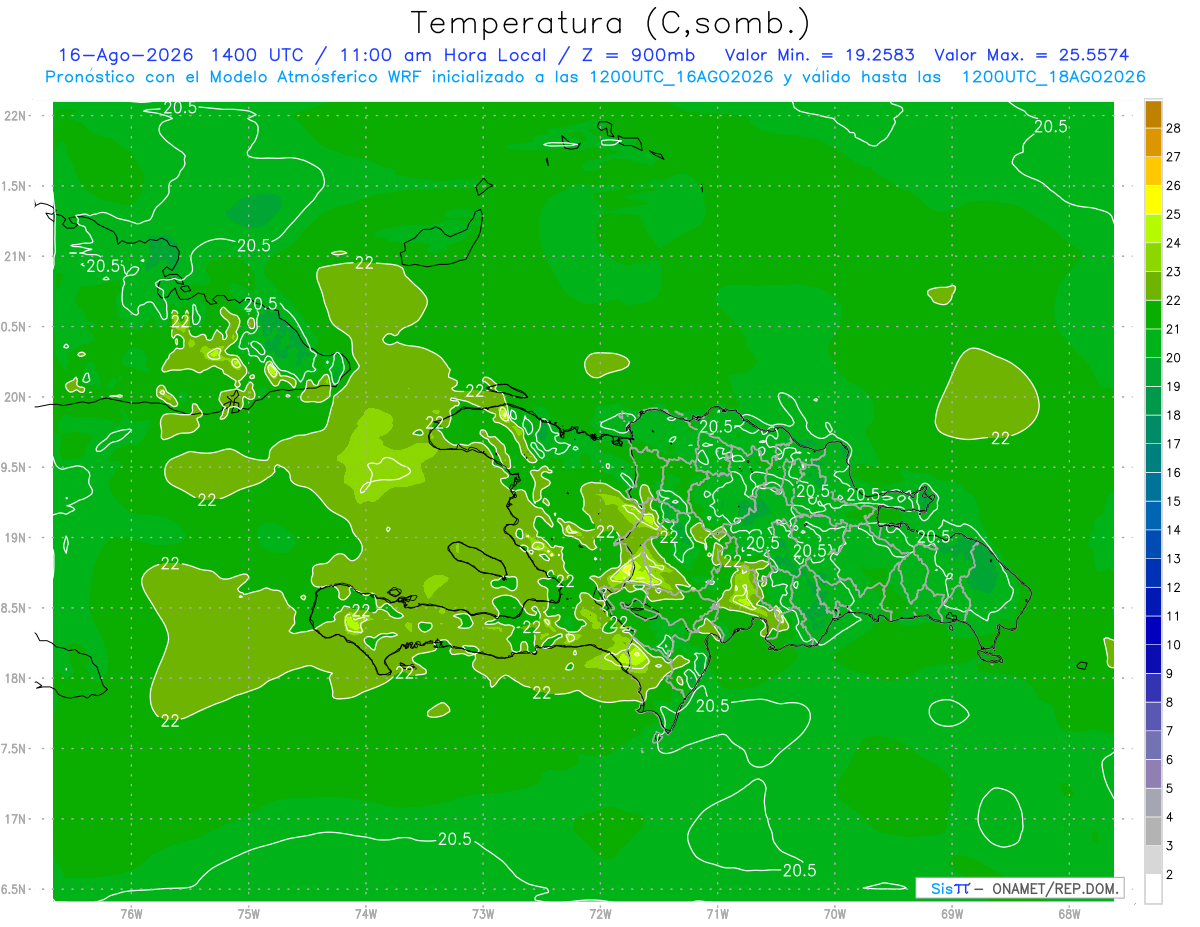The height and width of the screenshot is (927, 1200).
Task: Click the "Valor Min. = 19.2583" value
Action: click(x=820, y=55)
